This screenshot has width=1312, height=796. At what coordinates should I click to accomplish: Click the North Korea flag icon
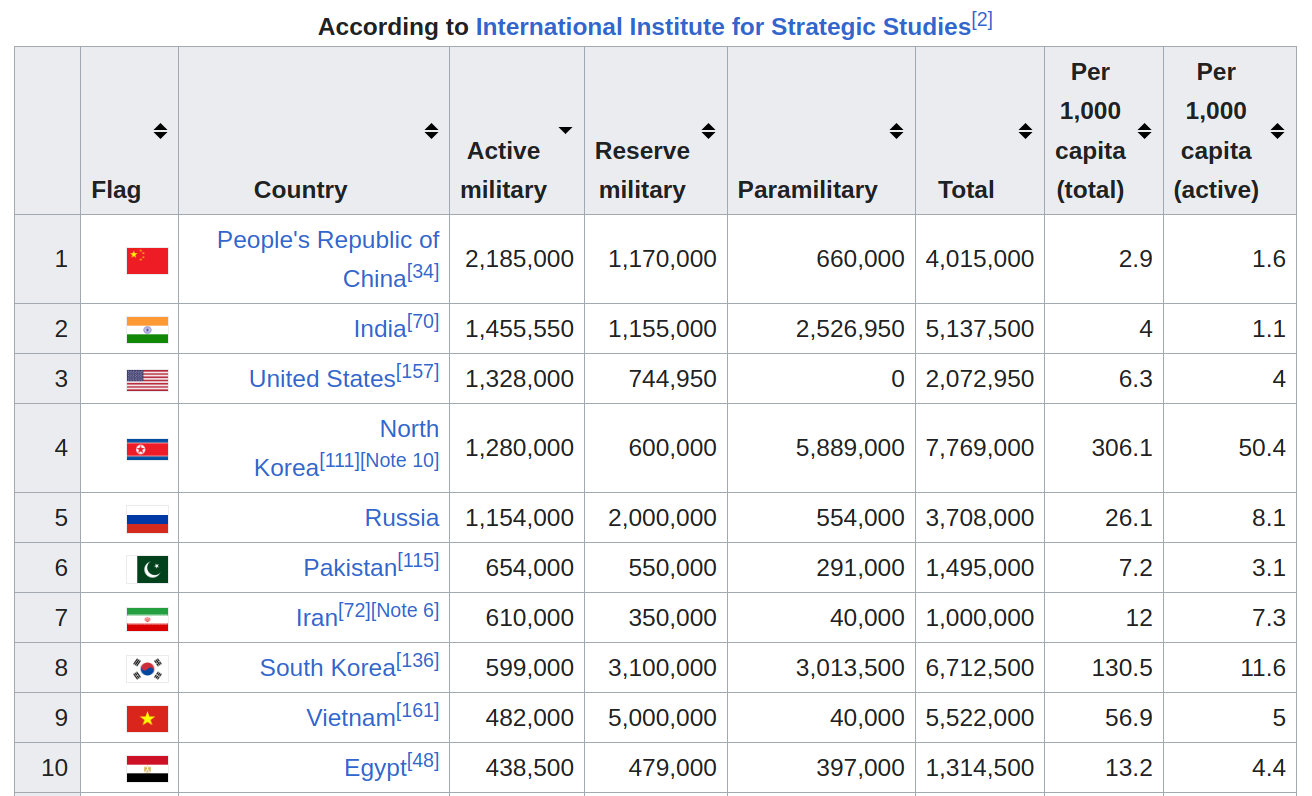(147, 449)
